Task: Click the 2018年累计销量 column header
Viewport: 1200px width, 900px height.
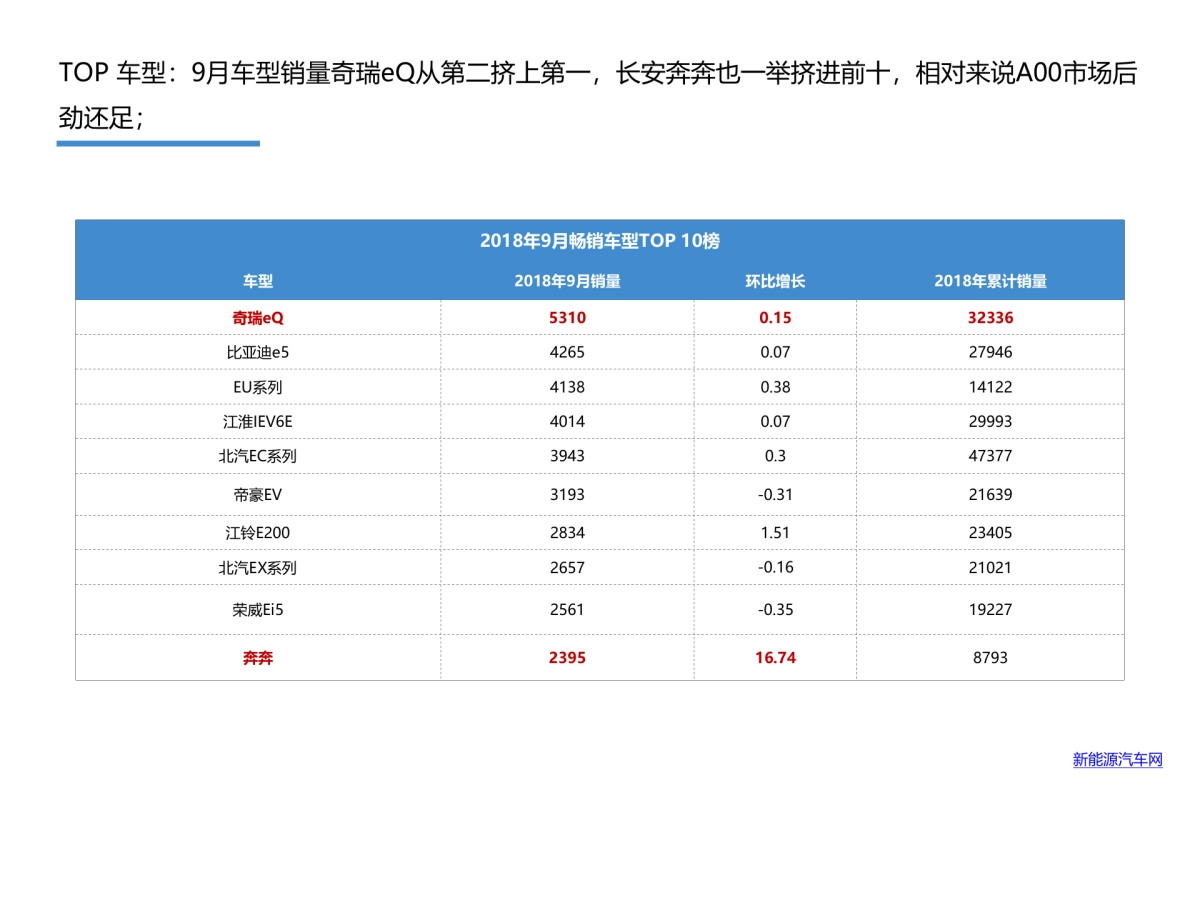Action: [x=992, y=281]
